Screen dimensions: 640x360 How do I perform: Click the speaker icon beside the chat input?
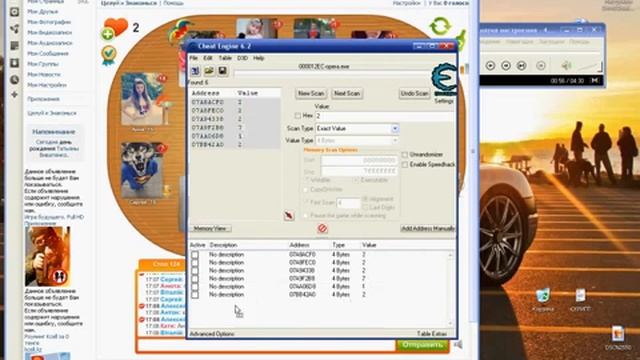pos(458,345)
